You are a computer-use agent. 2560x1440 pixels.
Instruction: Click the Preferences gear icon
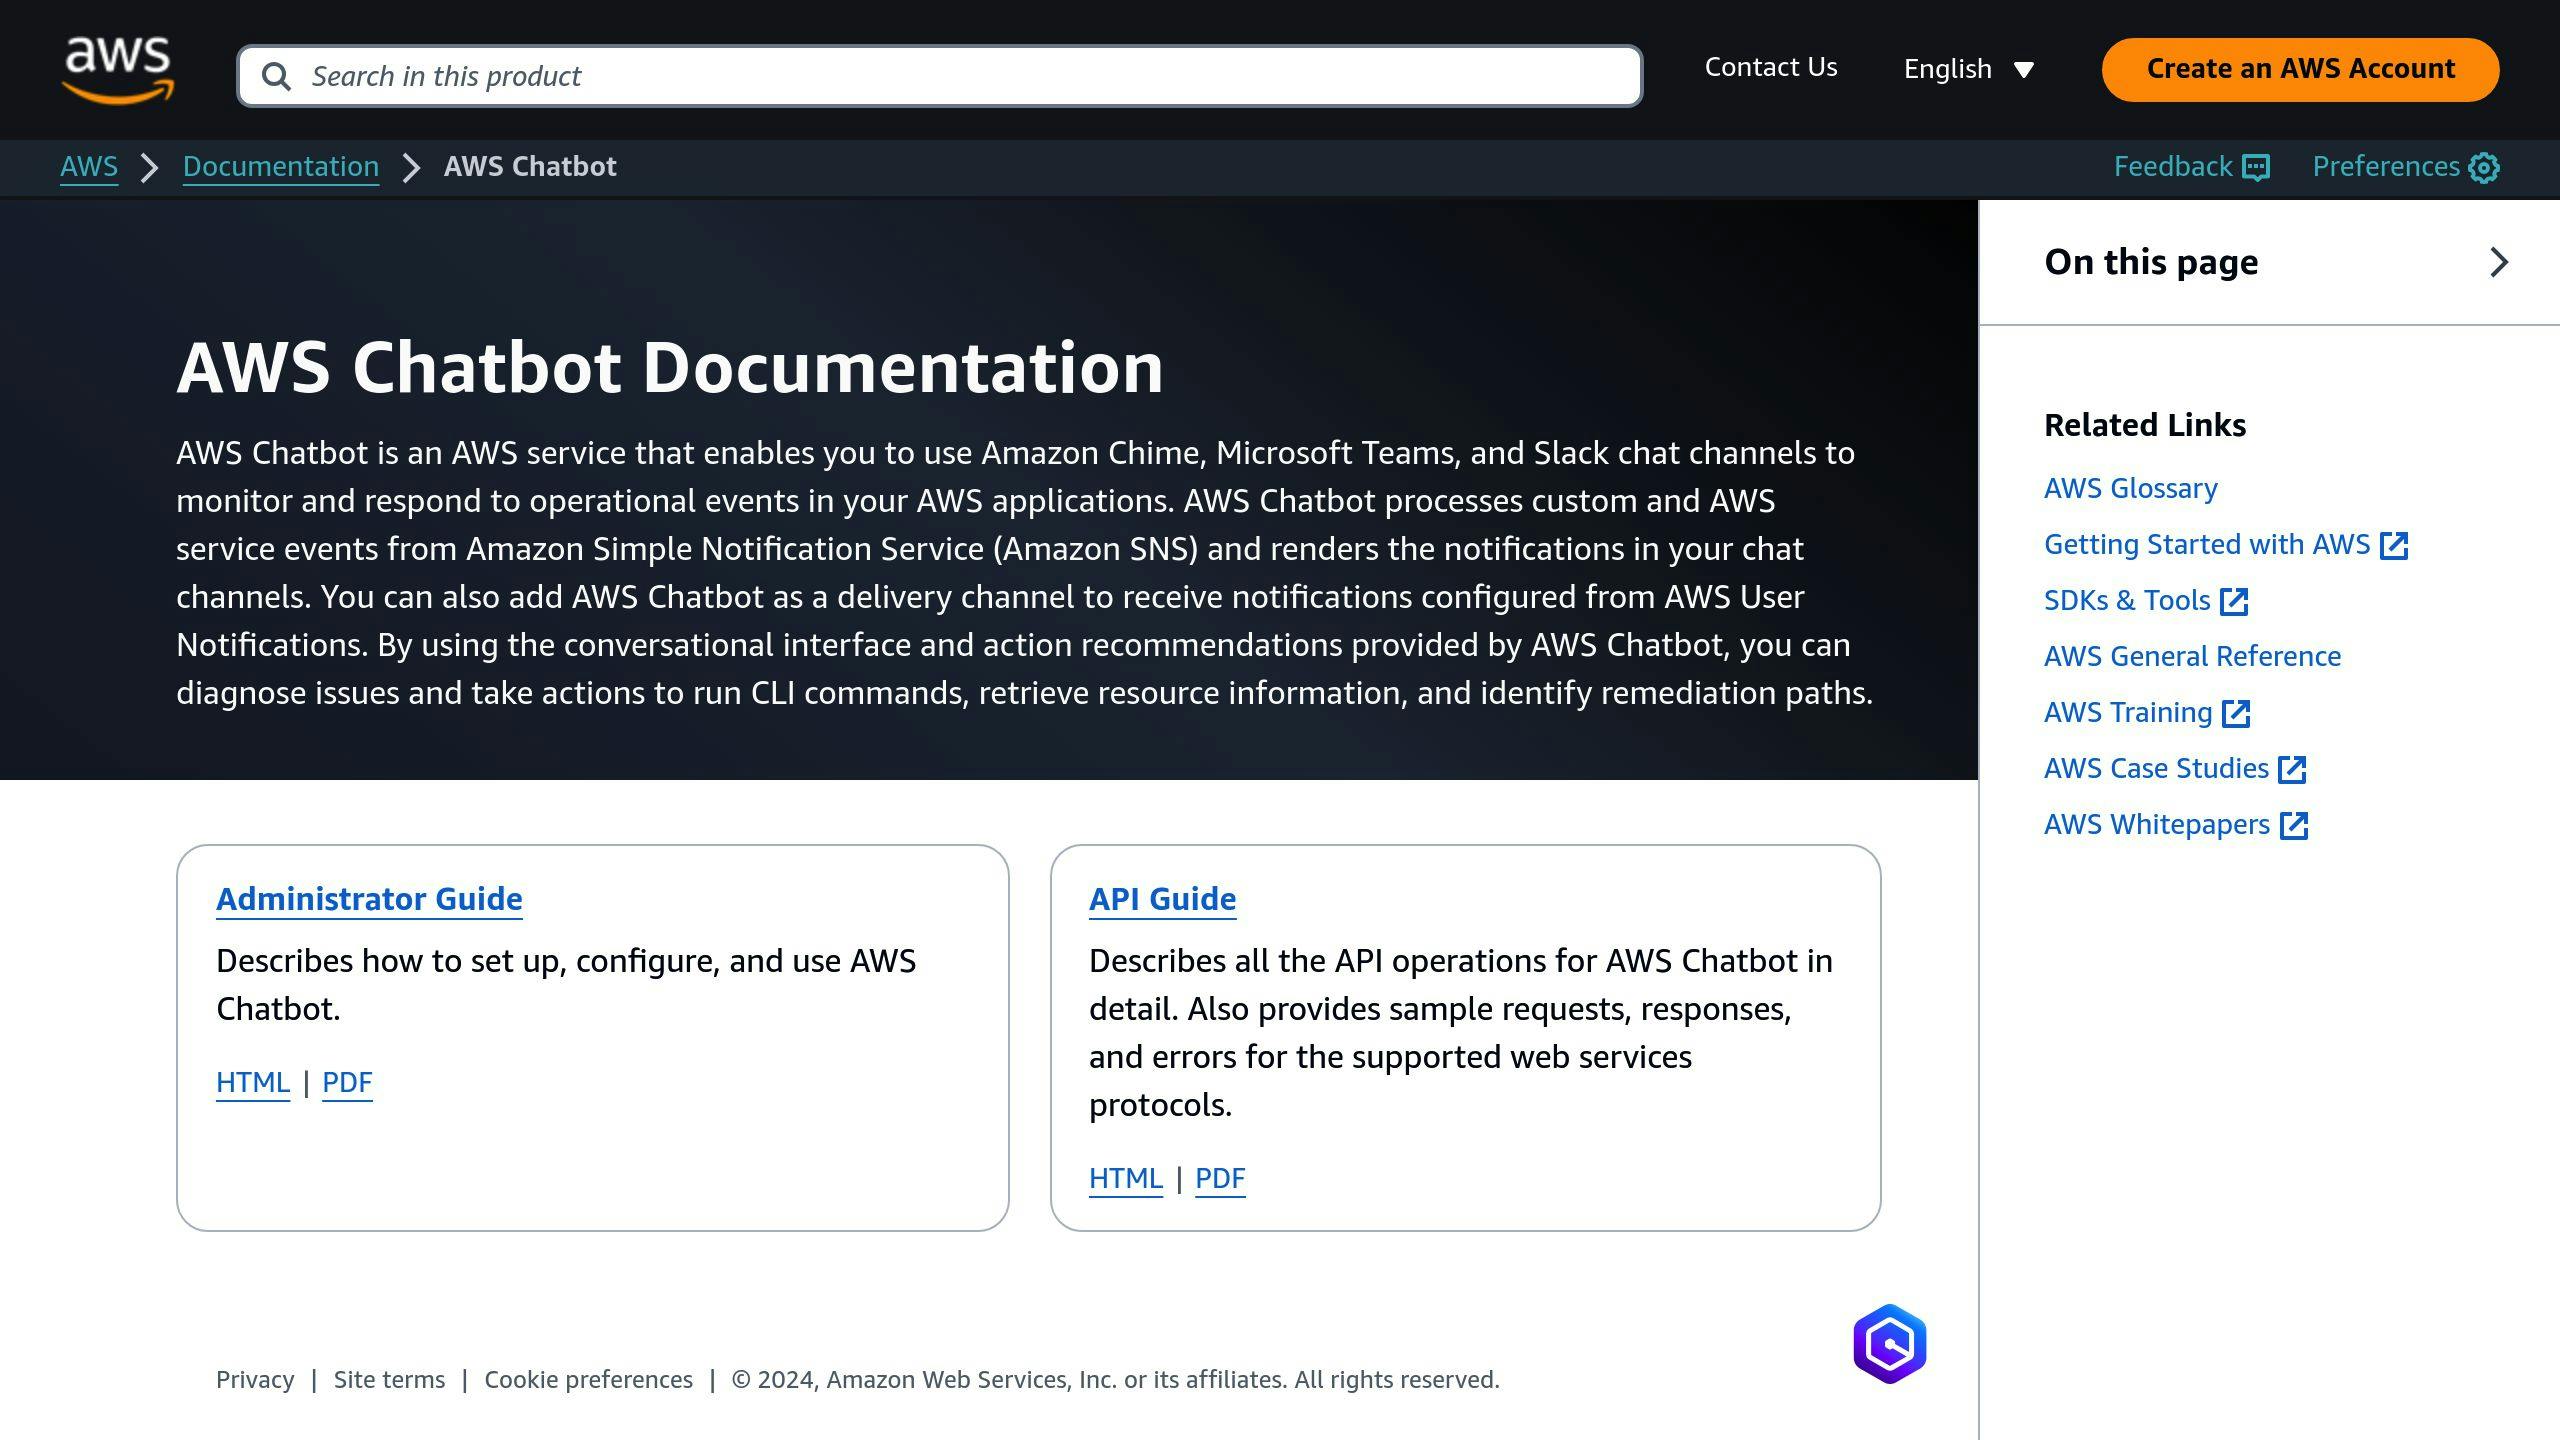pos(2484,167)
